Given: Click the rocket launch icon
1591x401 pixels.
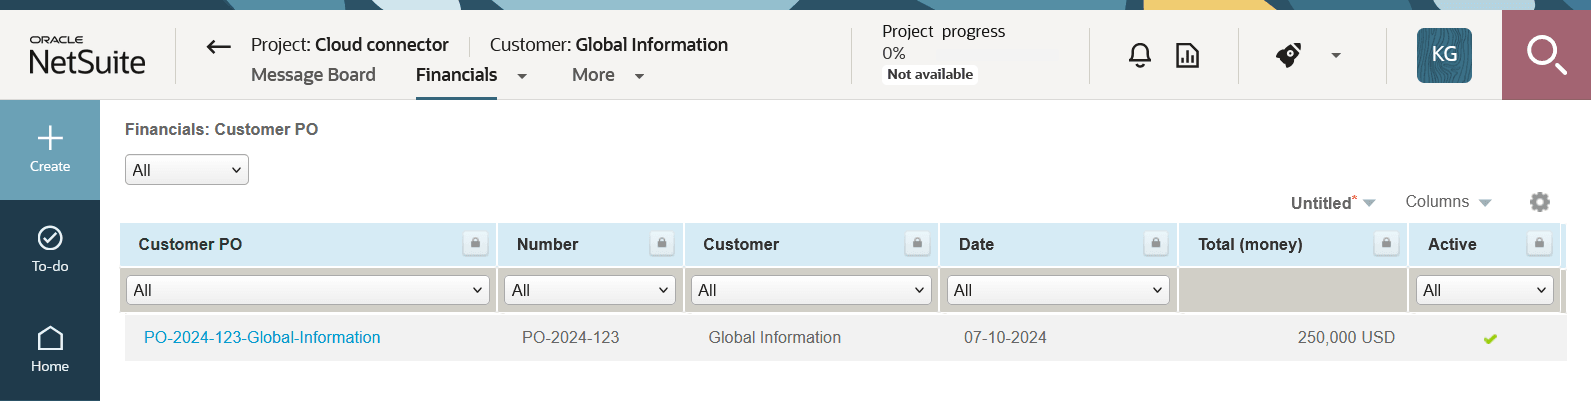Looking at the screenshot, I should (1289, 55).
